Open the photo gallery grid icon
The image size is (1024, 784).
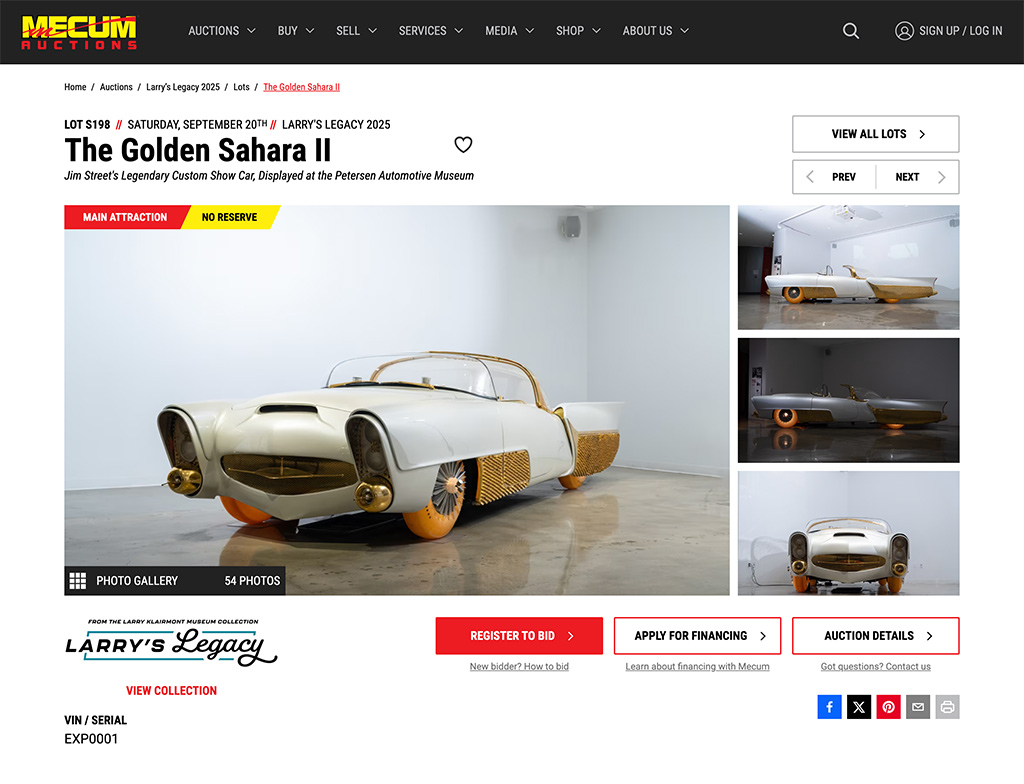[78, 581]
